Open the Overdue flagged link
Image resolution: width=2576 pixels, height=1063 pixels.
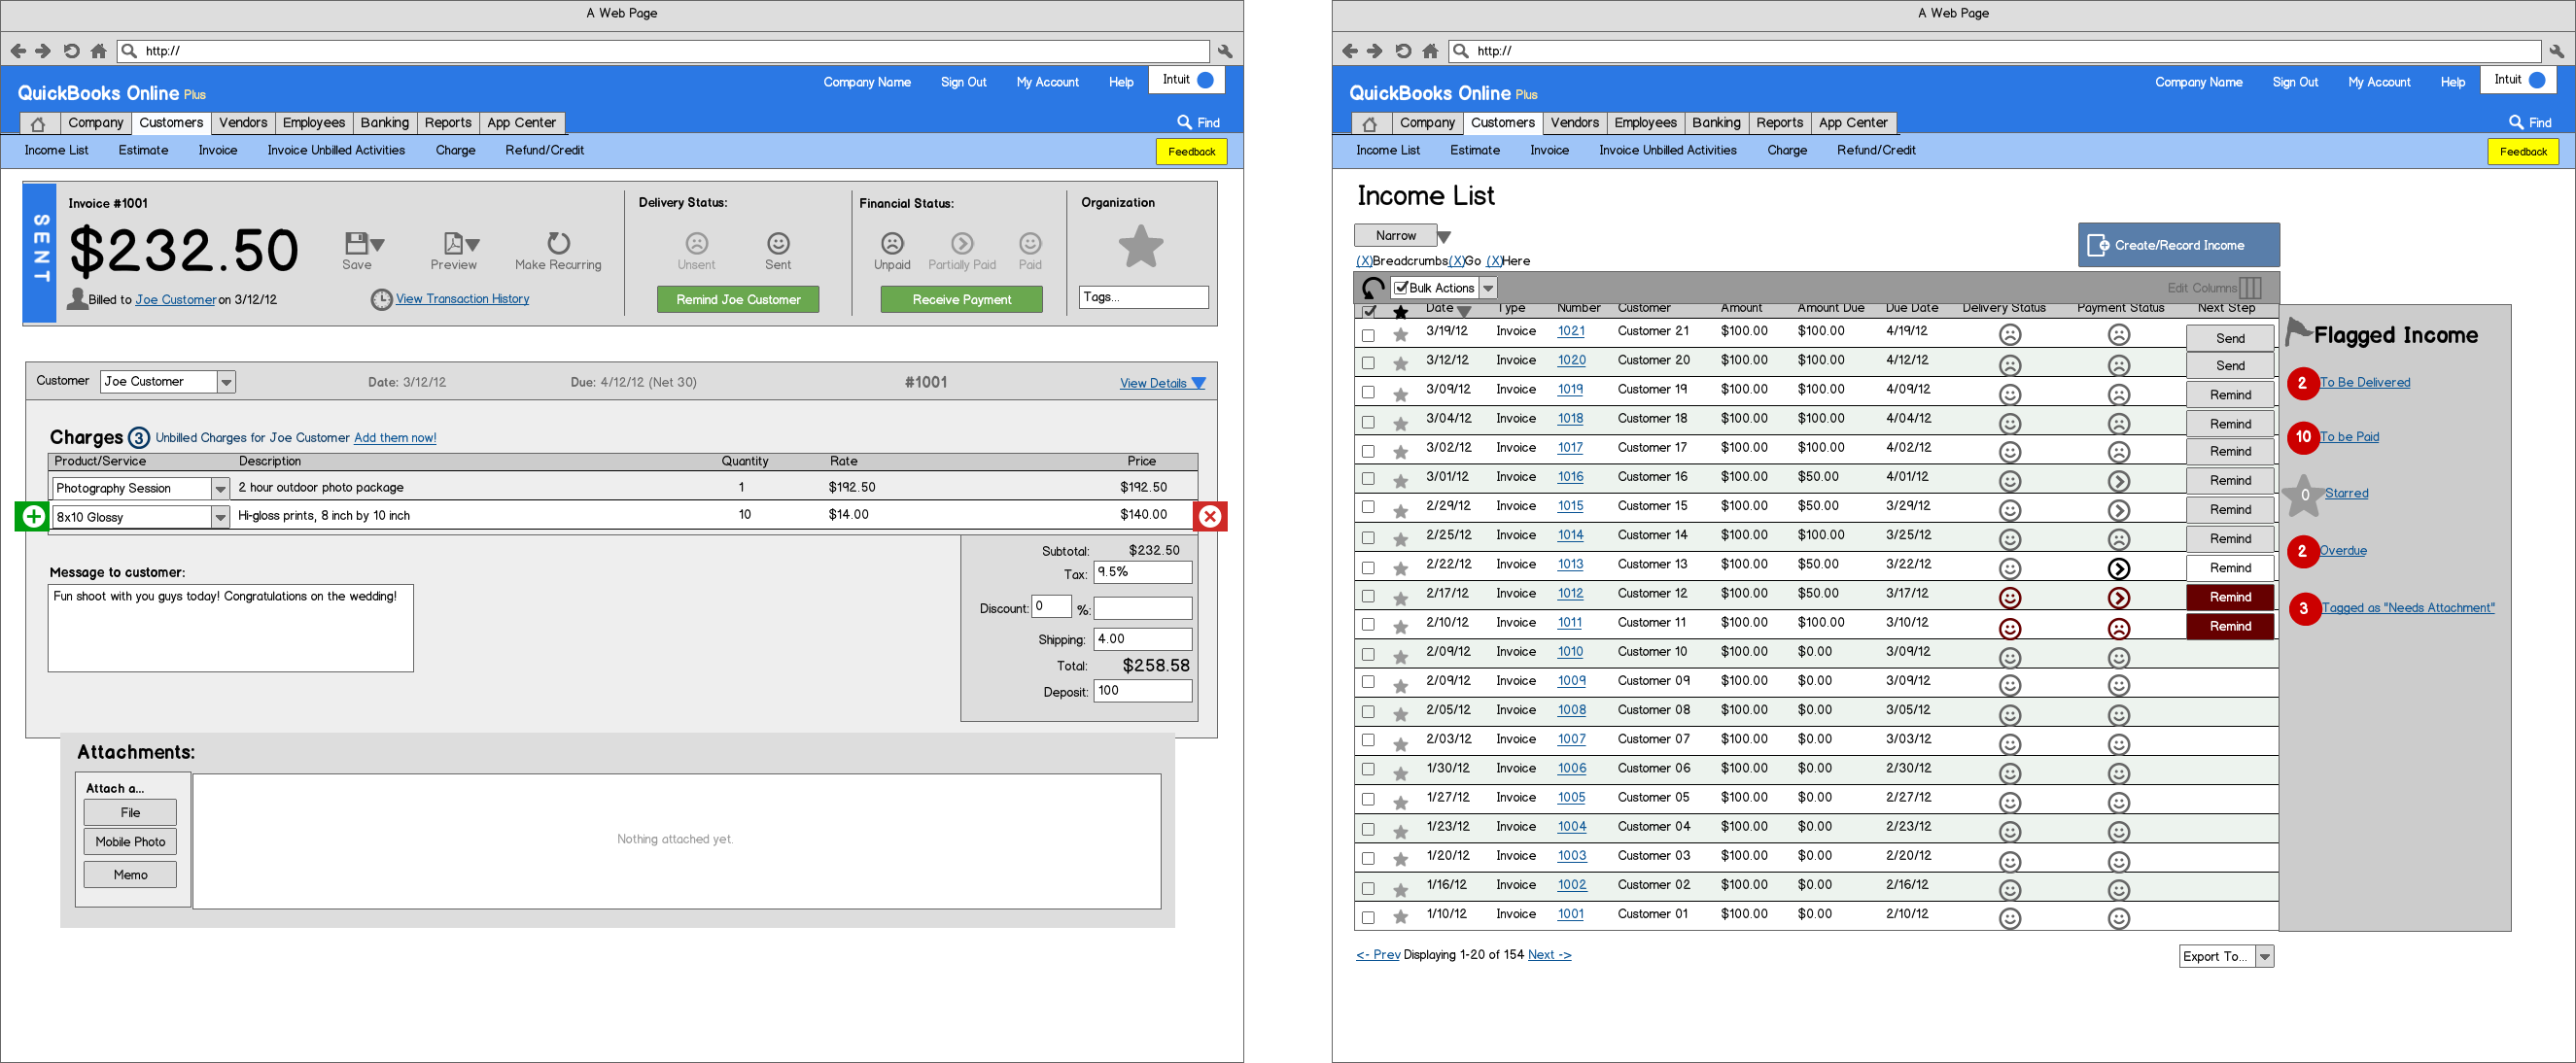click(x=2342, y=550)
